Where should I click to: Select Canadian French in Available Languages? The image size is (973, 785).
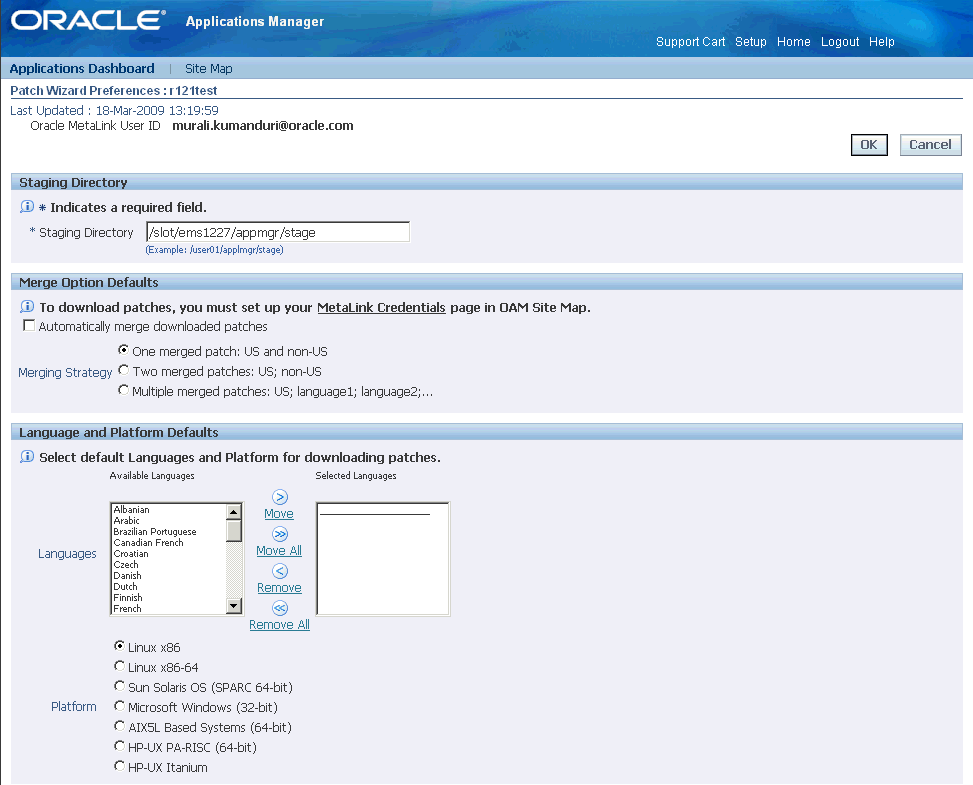pos(148,542)
